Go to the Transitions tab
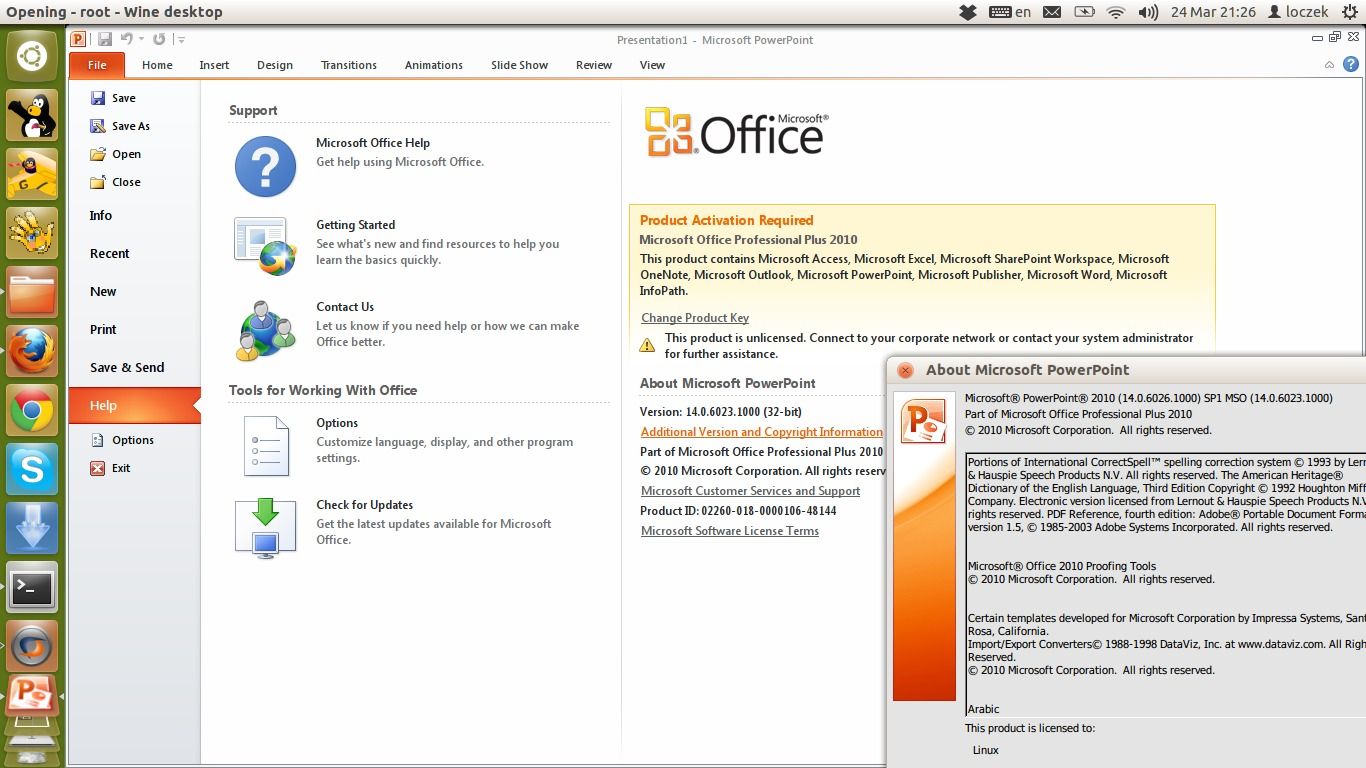Screen dimensions: 1366x768 click(x=349, y=65)
